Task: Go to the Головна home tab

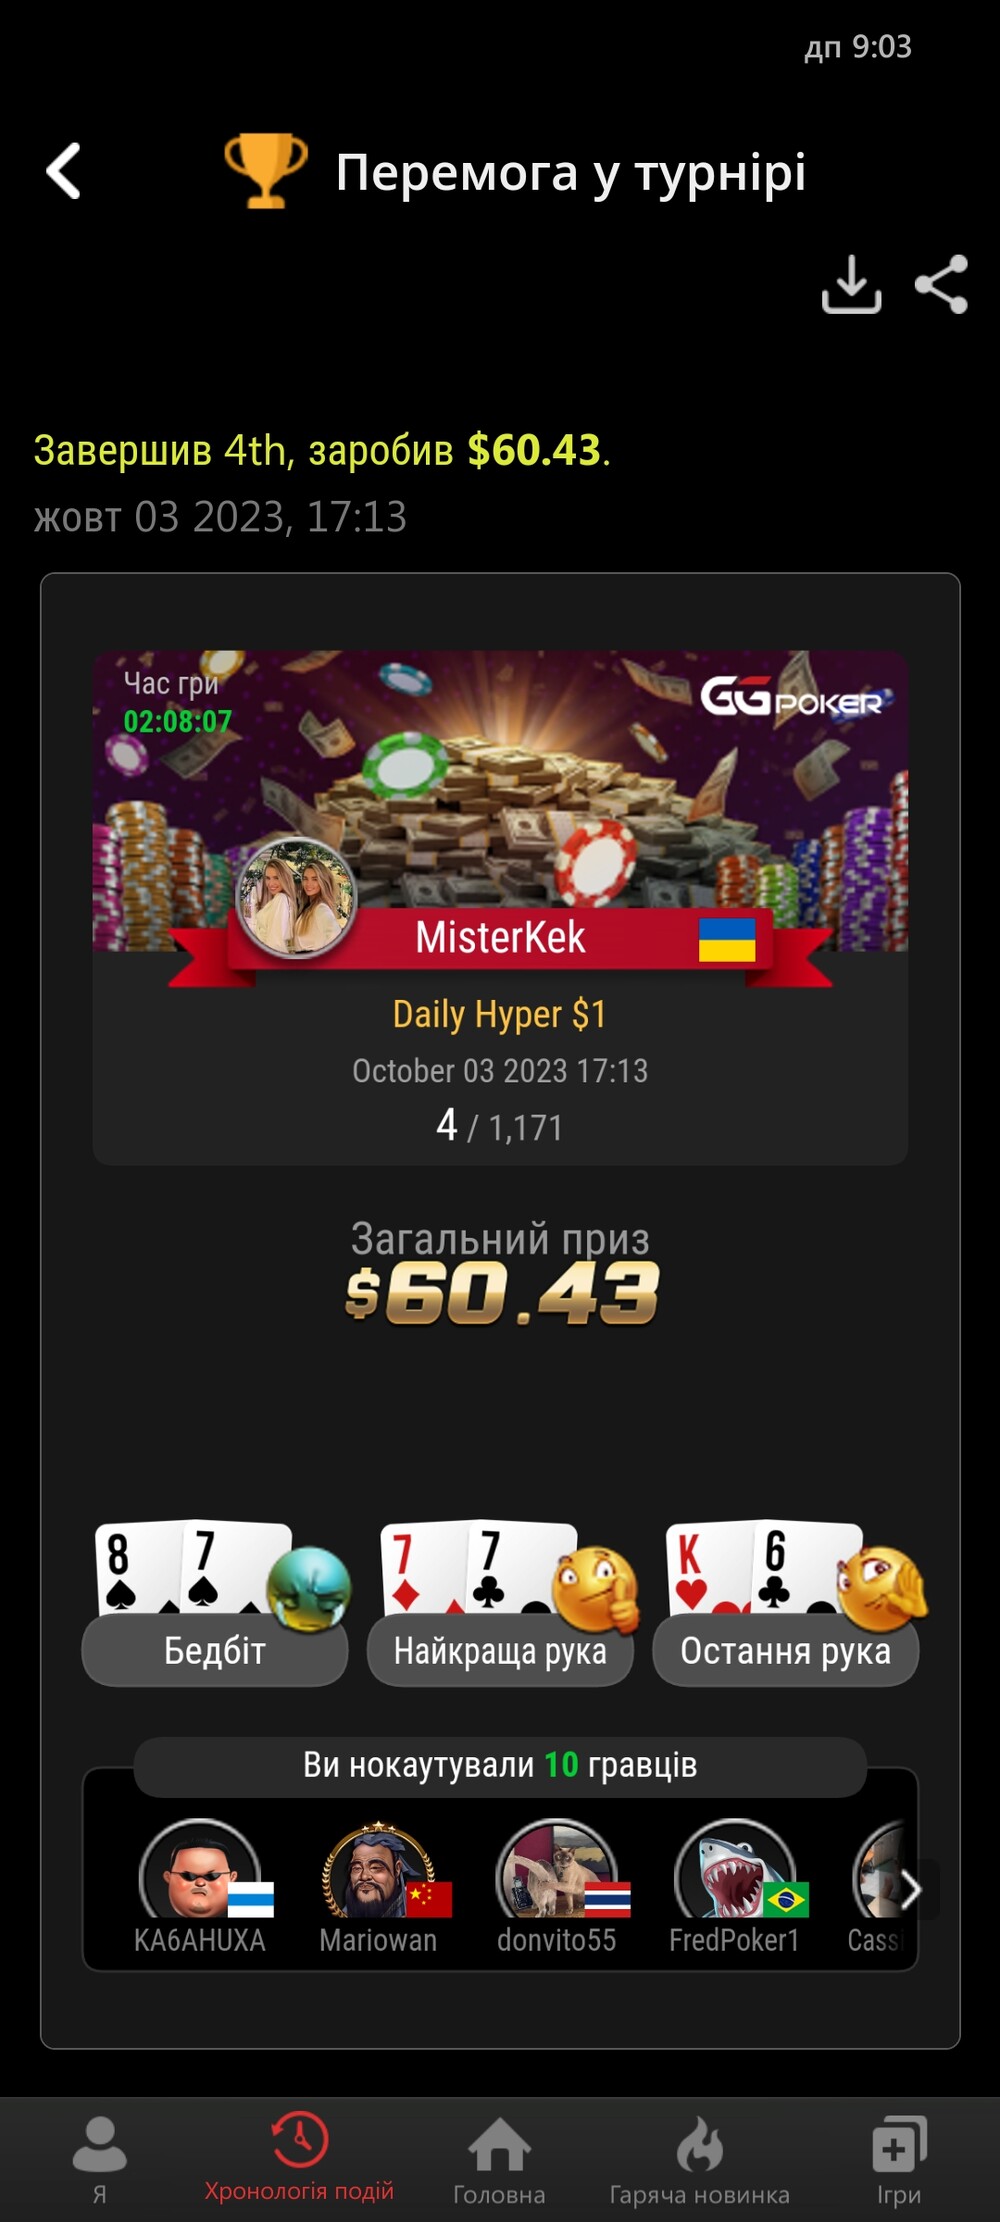Action: point(499,2160)
